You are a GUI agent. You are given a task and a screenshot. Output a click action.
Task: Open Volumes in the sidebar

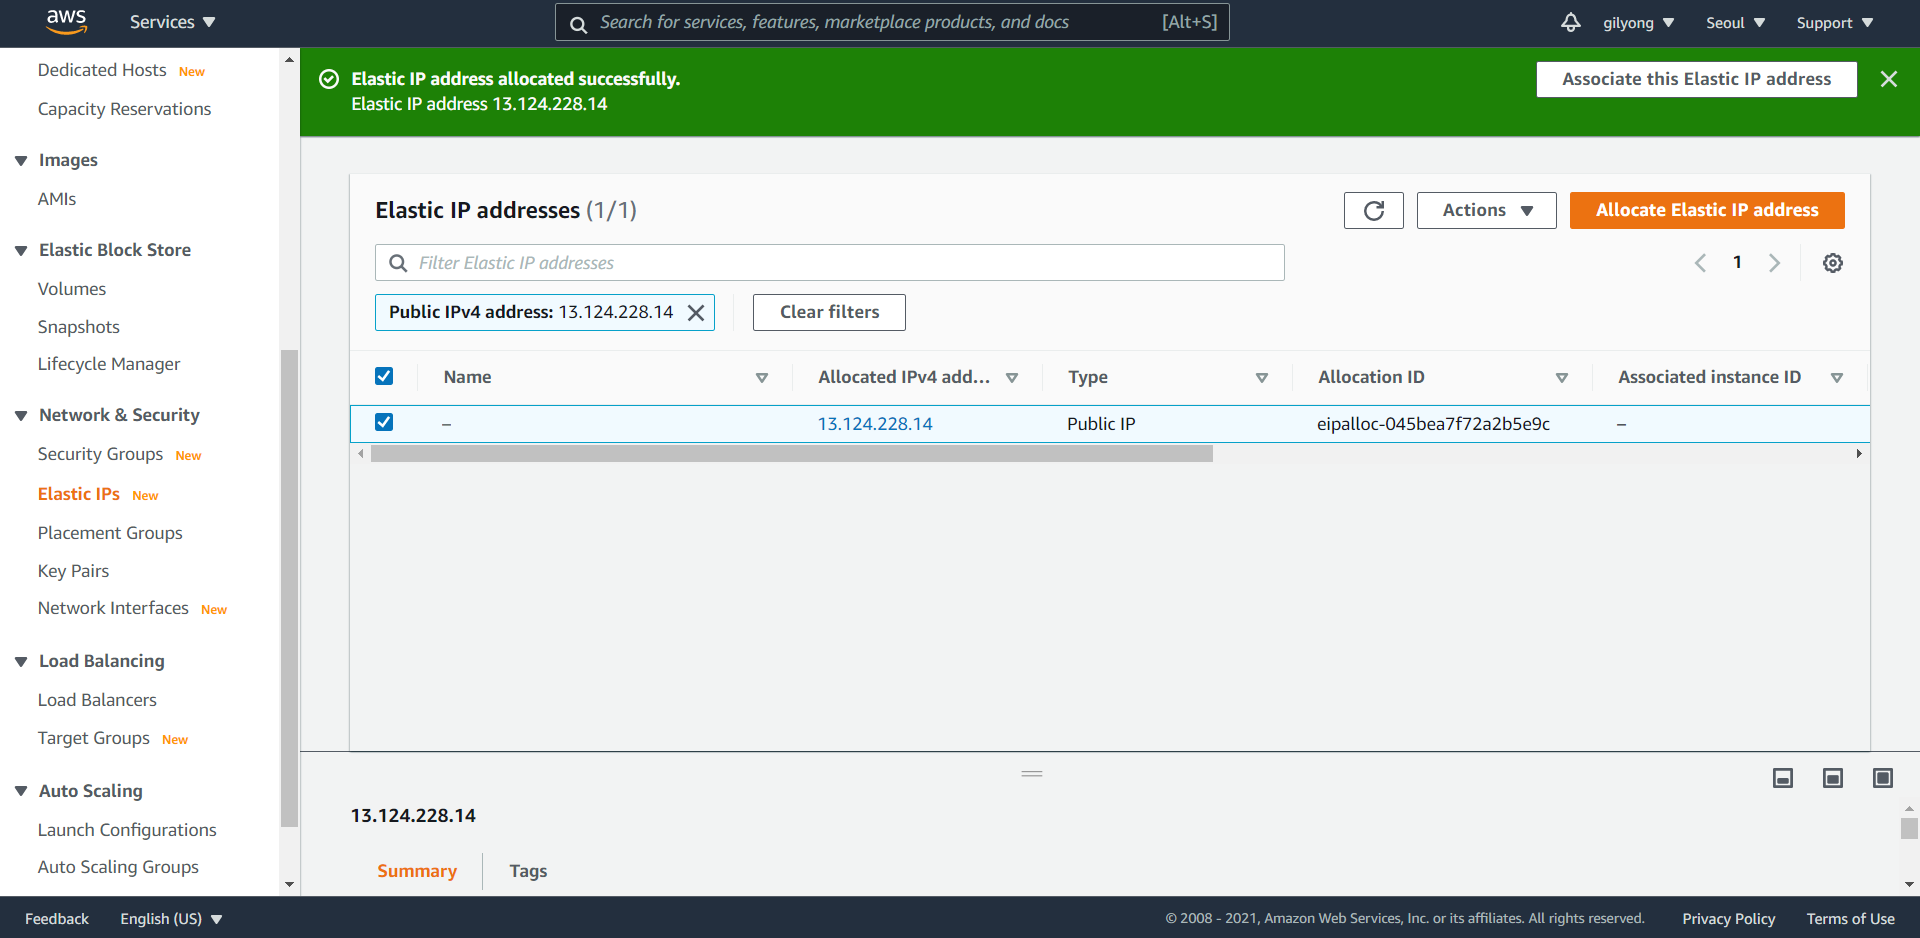point(72,289)
